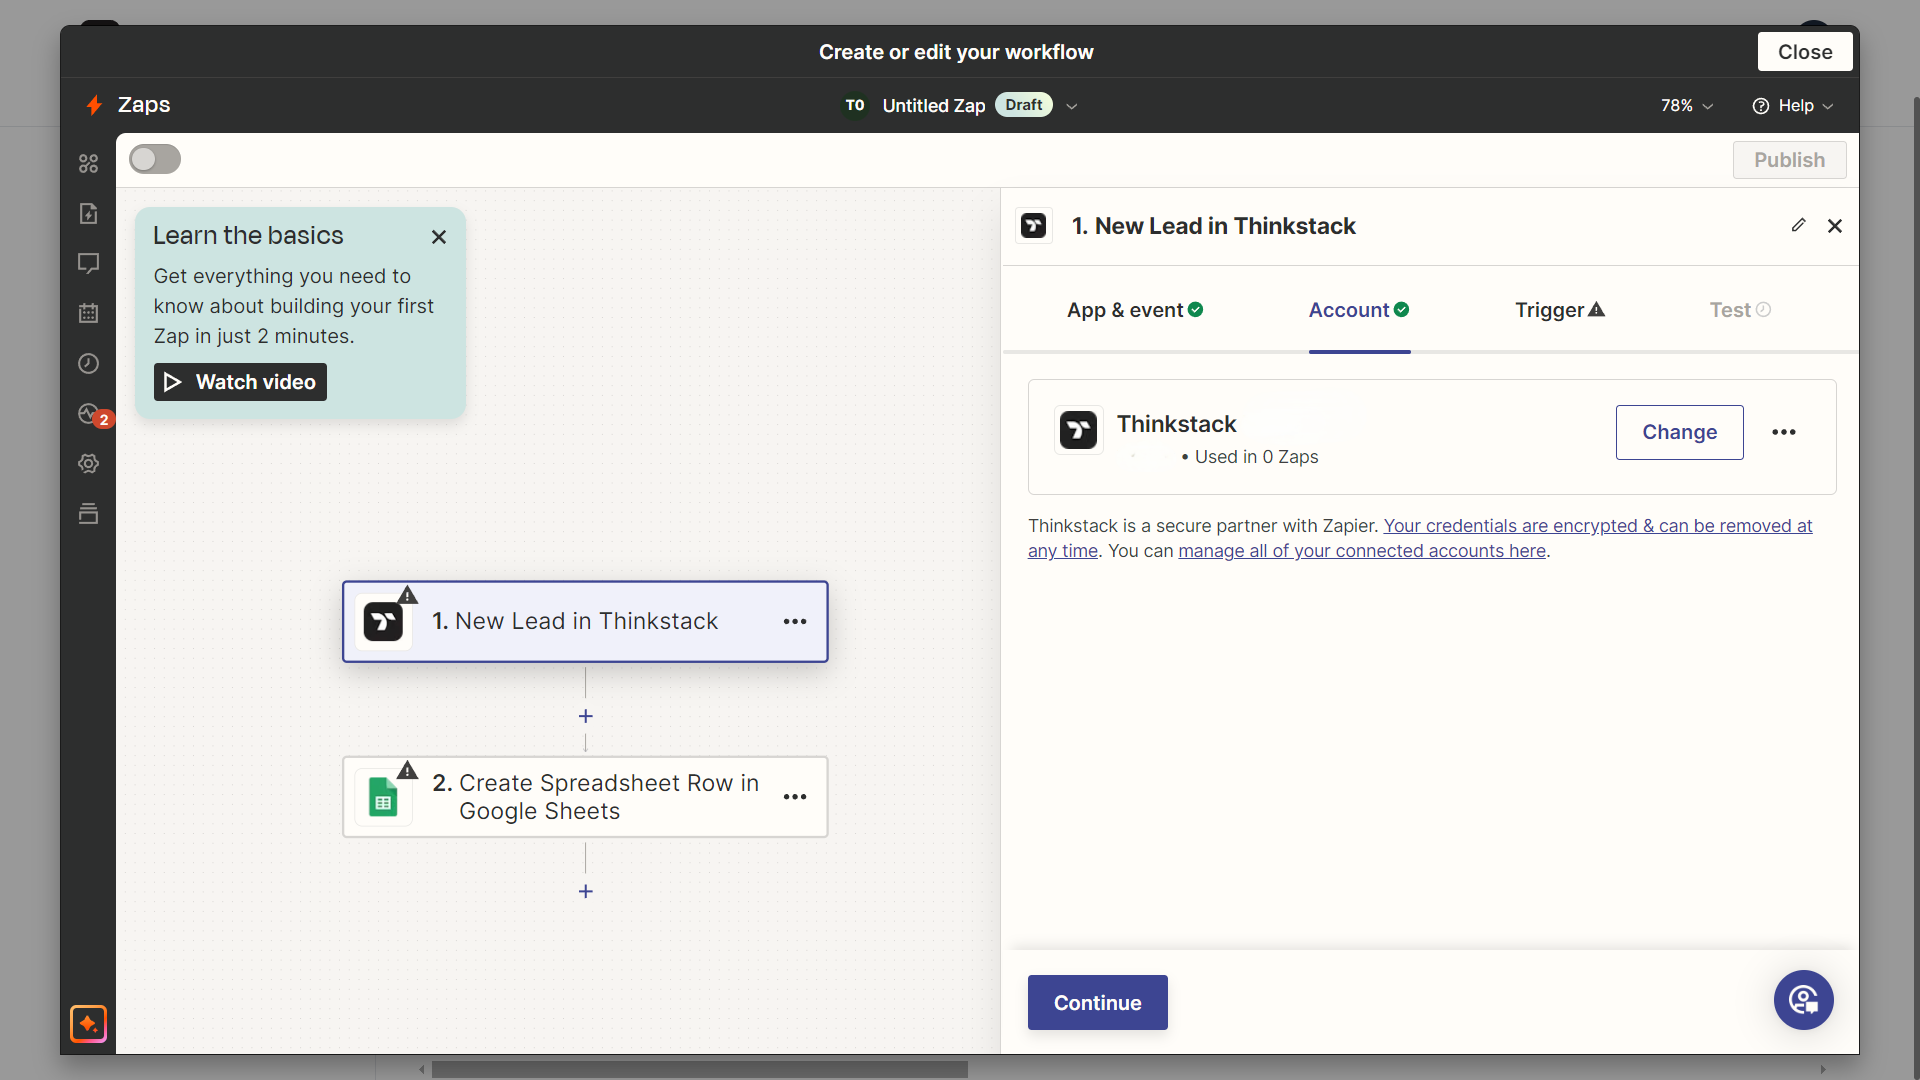Open three-dot menu on Google Sheets step
This screenshot has width=1920, height=1080.
[795, 797]
